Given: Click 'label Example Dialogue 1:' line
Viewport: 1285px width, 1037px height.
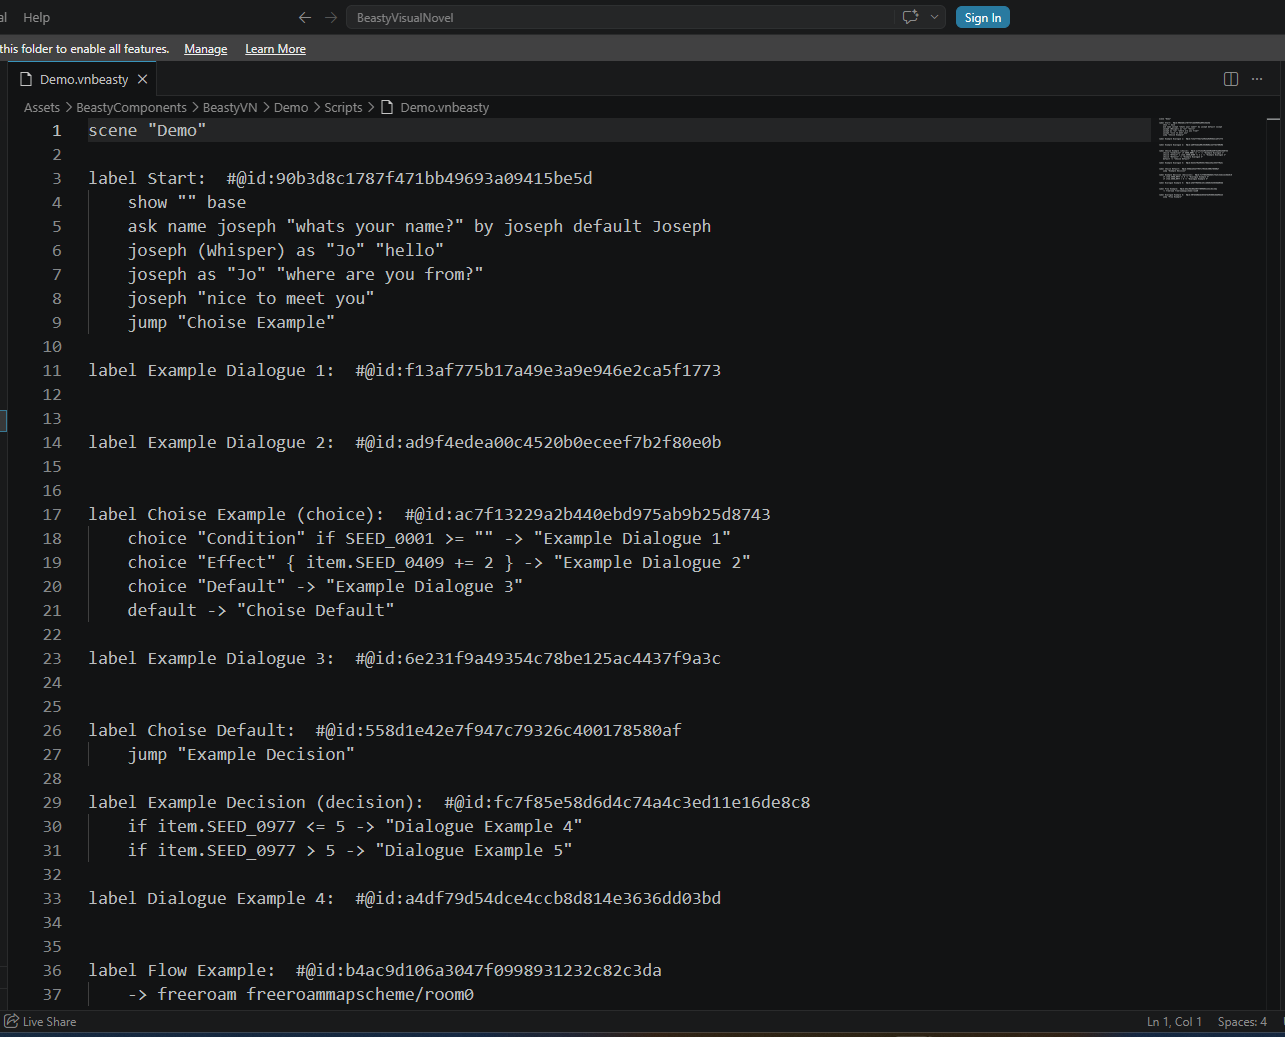Looking at the screenshot, I should tap(404, 370).
